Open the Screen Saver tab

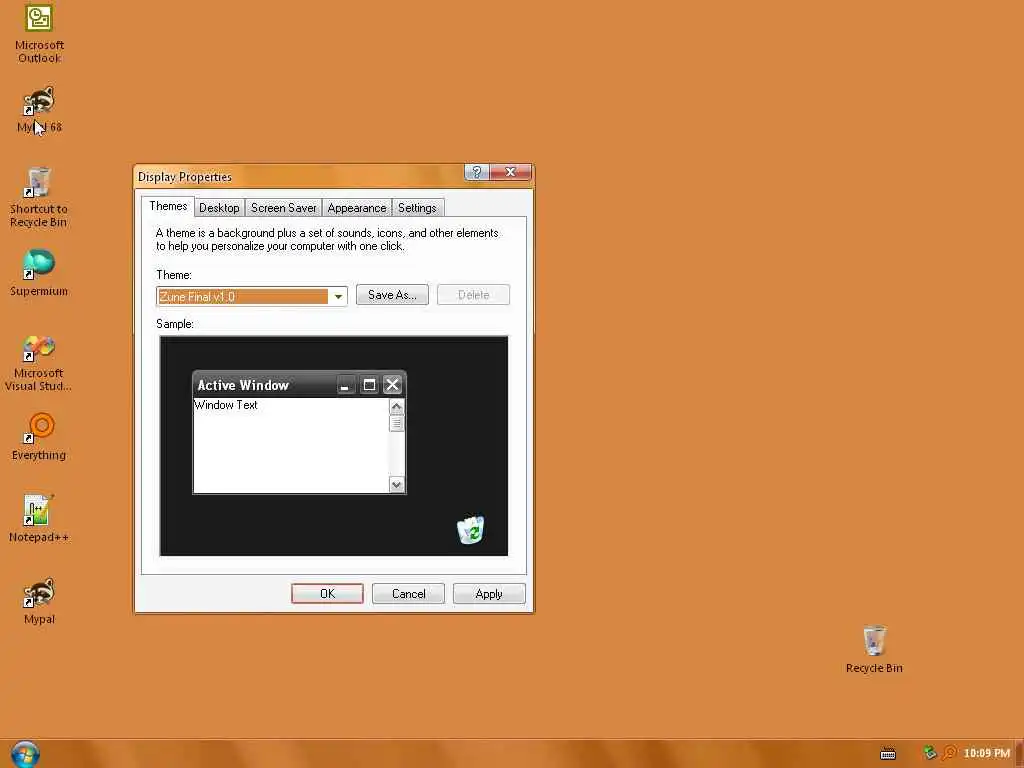tap(283, 208)
